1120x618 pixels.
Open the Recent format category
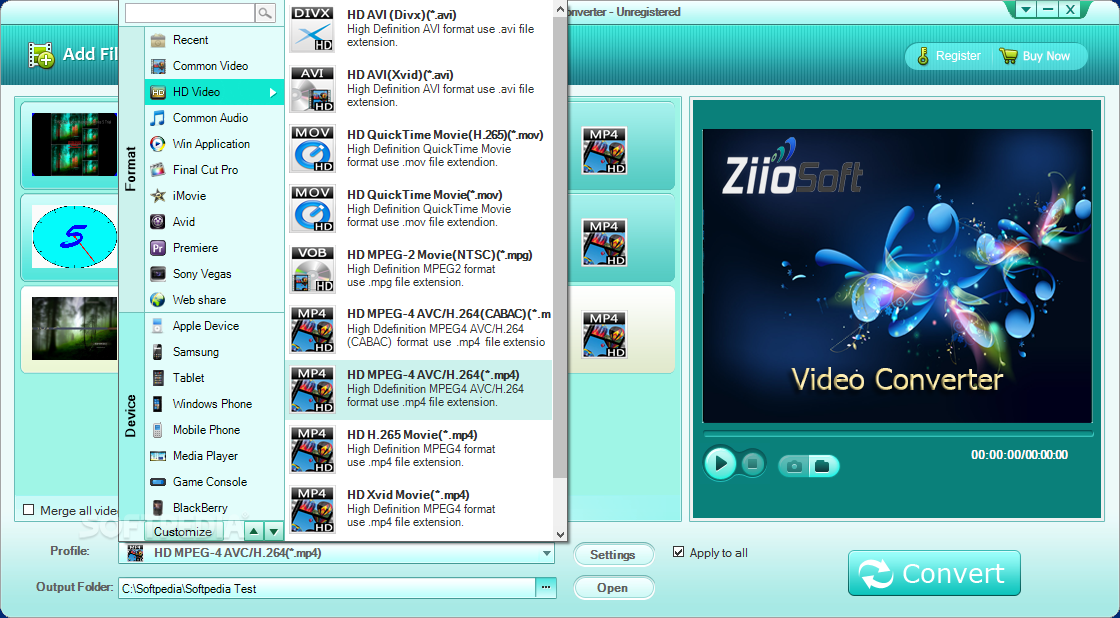coord(214,40)
